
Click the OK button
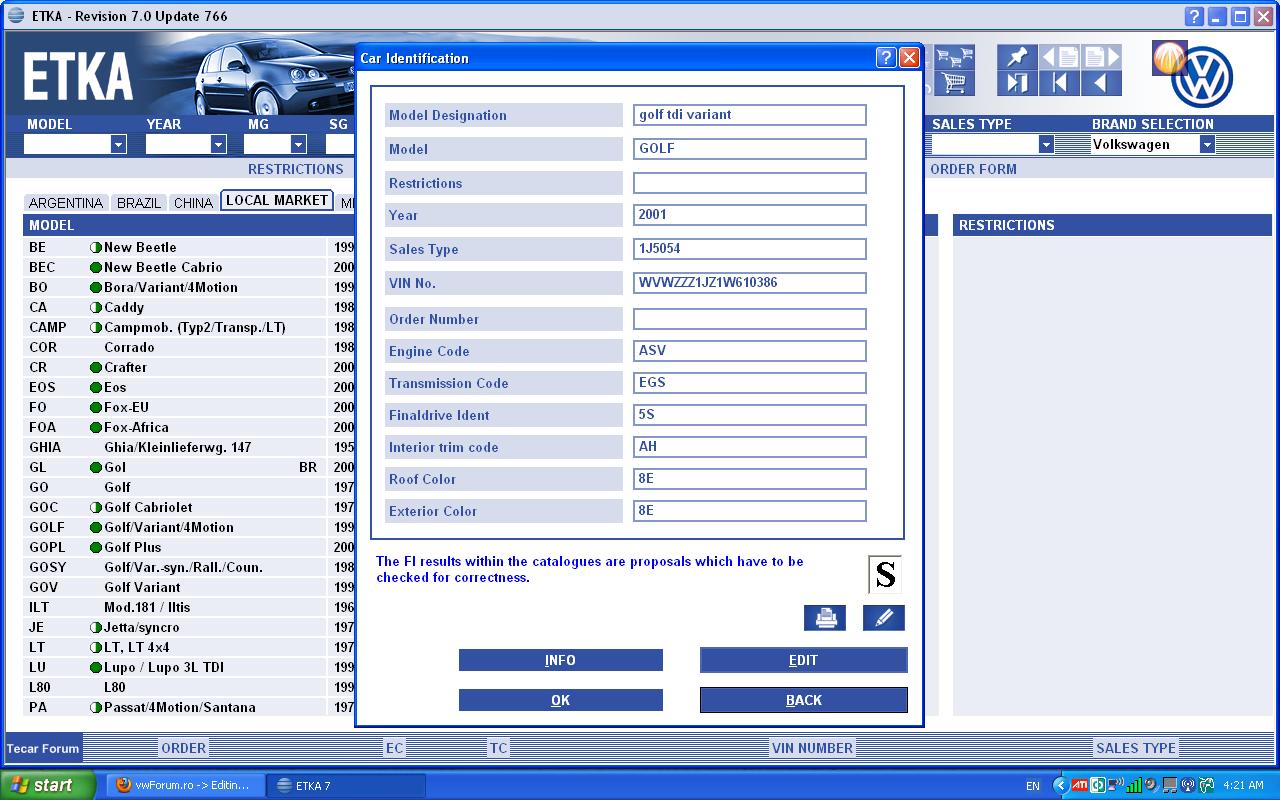click(561, 700)
